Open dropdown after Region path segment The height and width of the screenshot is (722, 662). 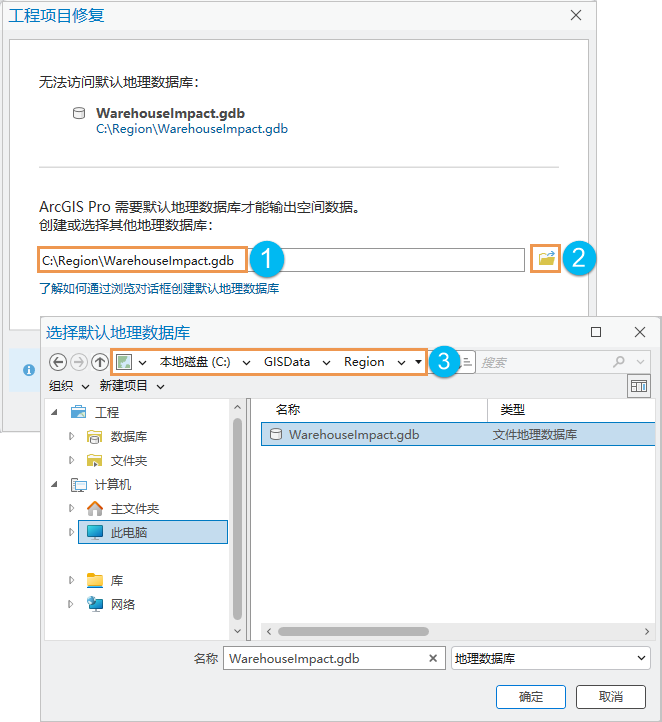pyautogui.click(x=401, y=363)
